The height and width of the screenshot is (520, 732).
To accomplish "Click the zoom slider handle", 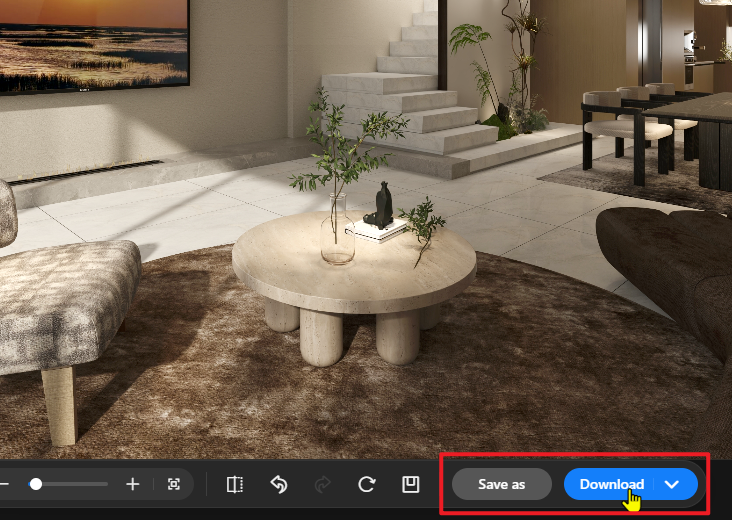I will coord(36,484).
